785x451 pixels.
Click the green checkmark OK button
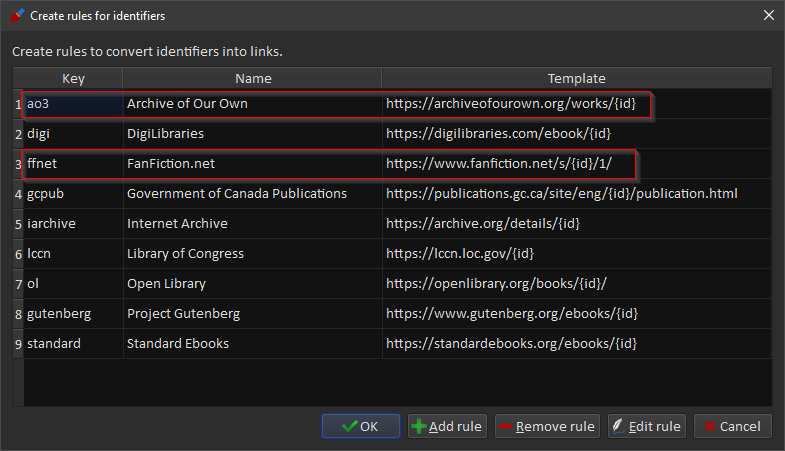pos(360,426)
